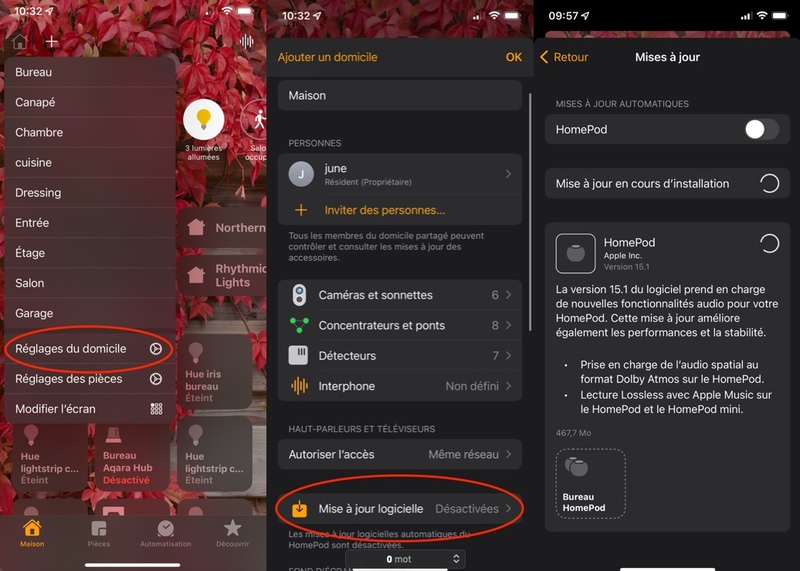Select Bureau in the rooms menu
The height and width of the screenshot is (571, 800).
point(90,72)
